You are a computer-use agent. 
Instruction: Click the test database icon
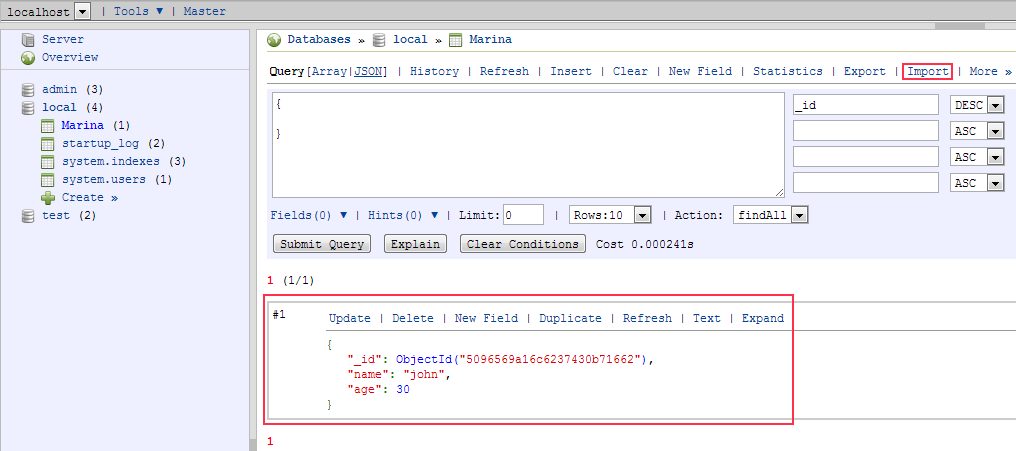[x=28, y=216]
